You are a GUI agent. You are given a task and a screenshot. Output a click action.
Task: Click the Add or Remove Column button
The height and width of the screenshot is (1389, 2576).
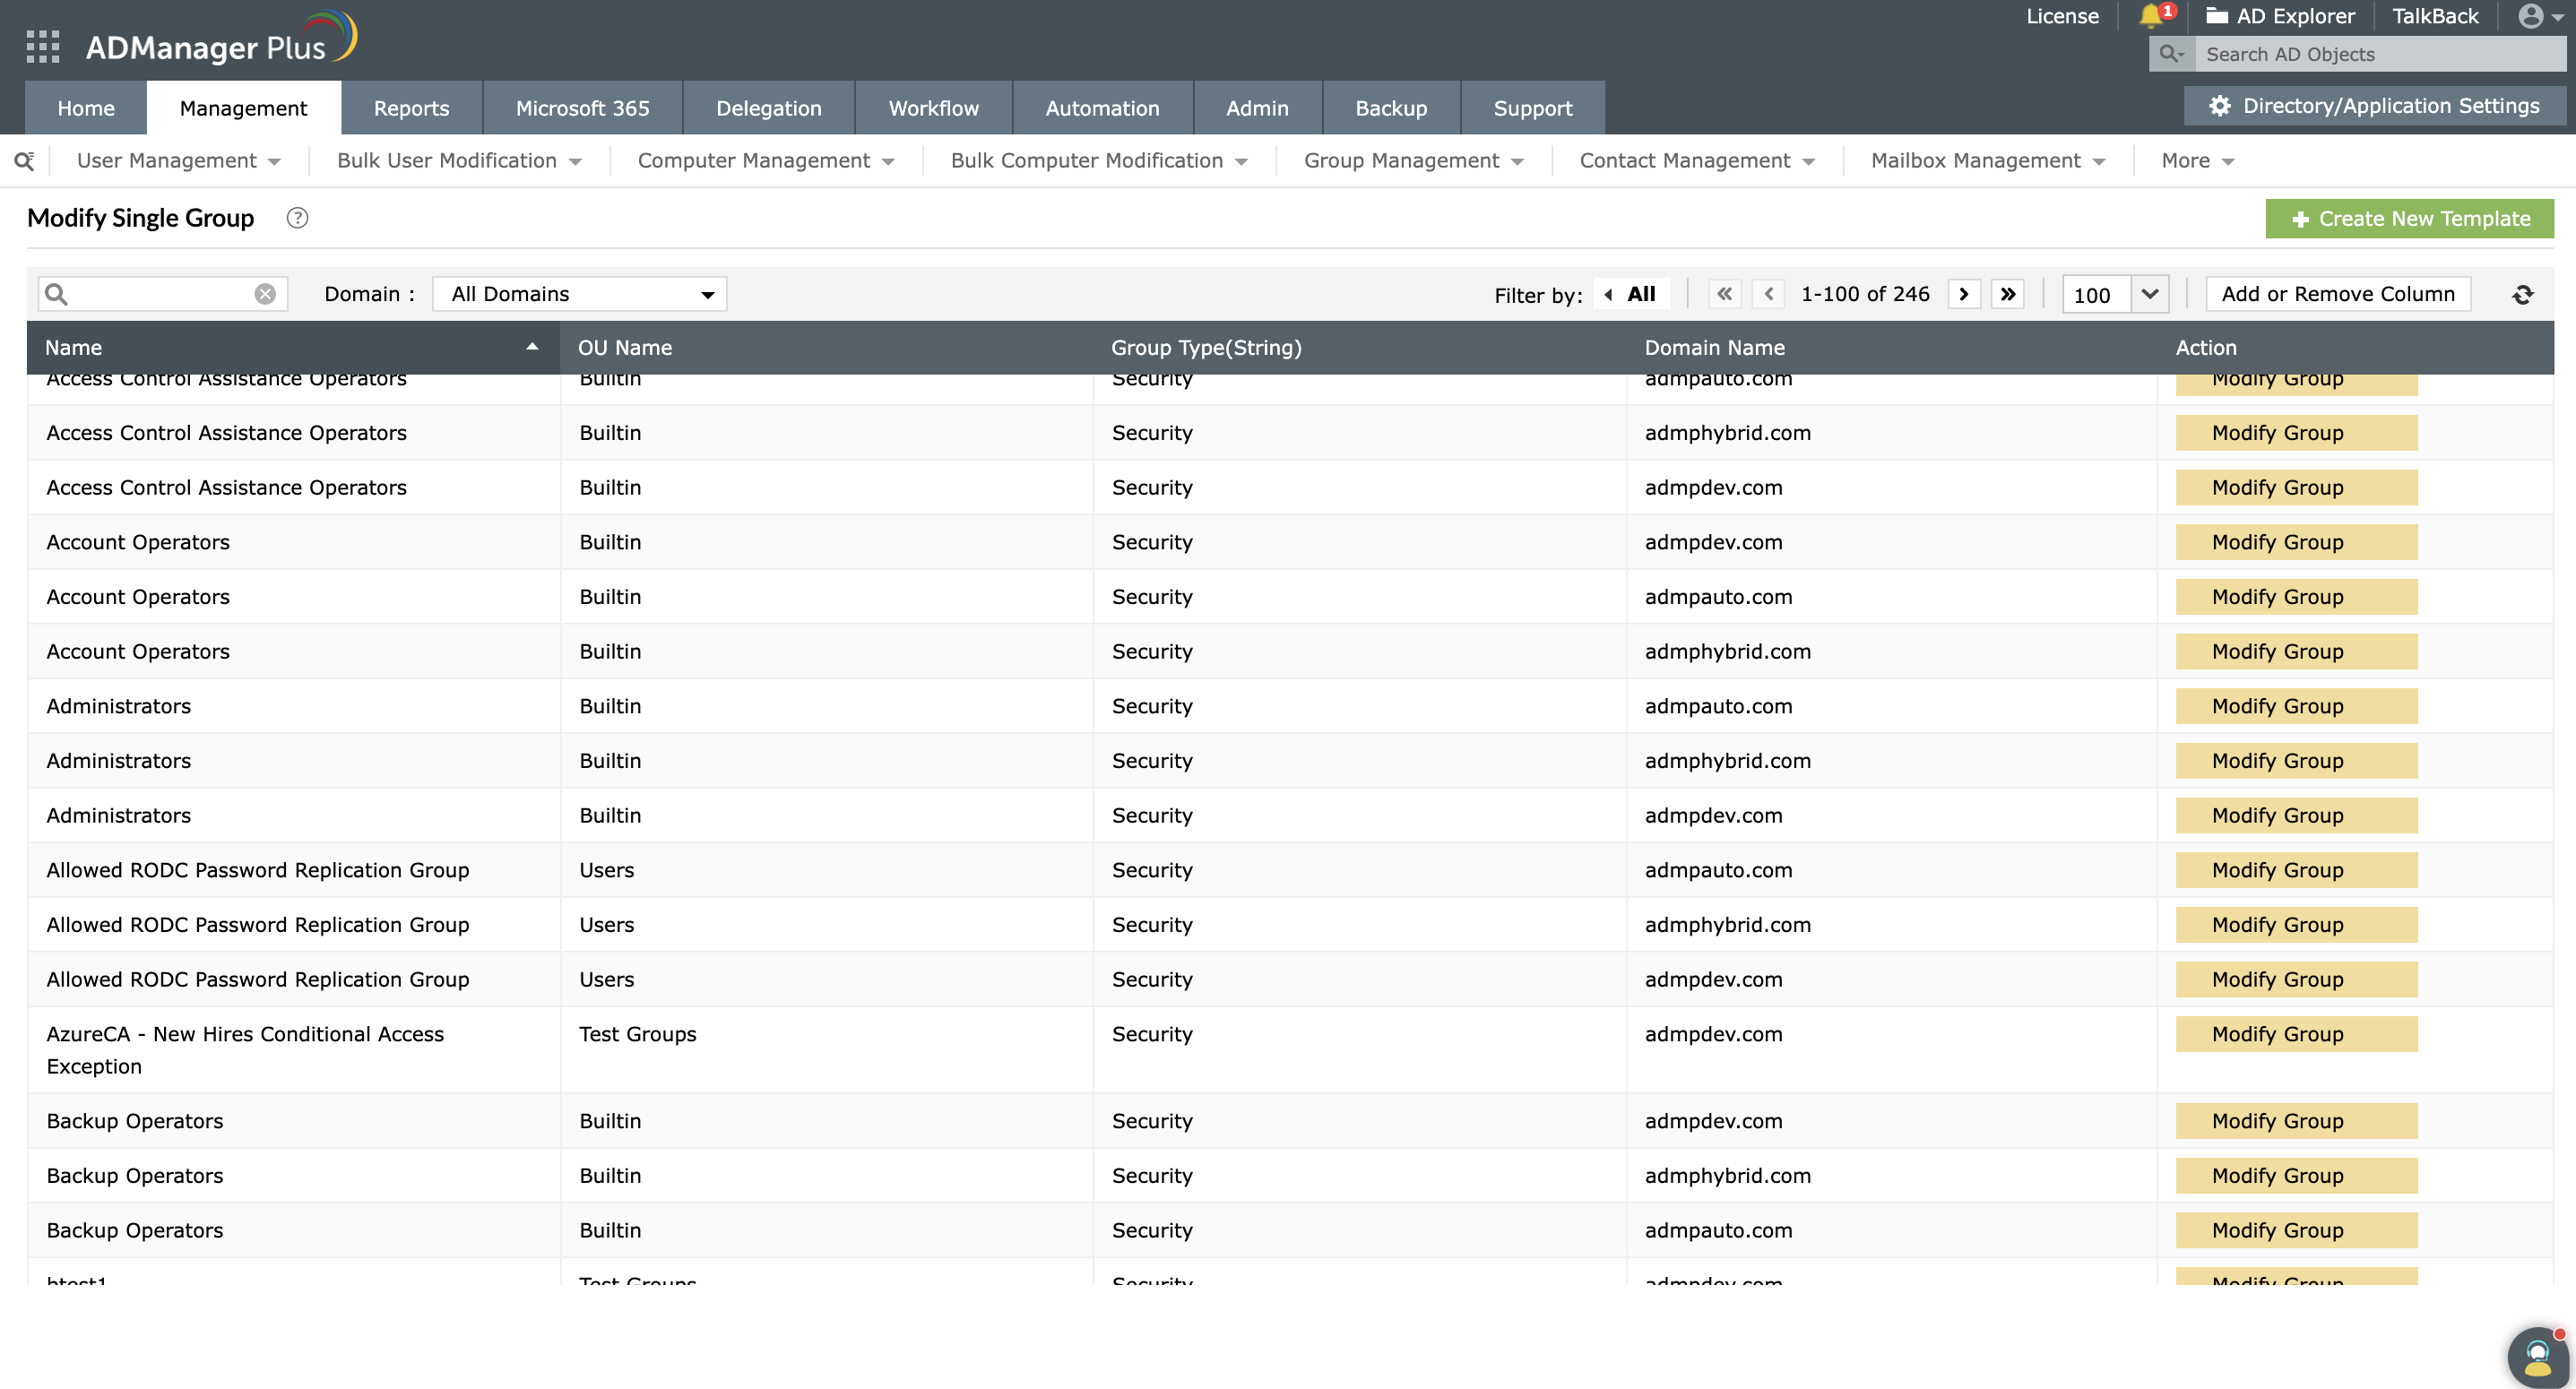pyautogui.click(x=2337, y=294)
